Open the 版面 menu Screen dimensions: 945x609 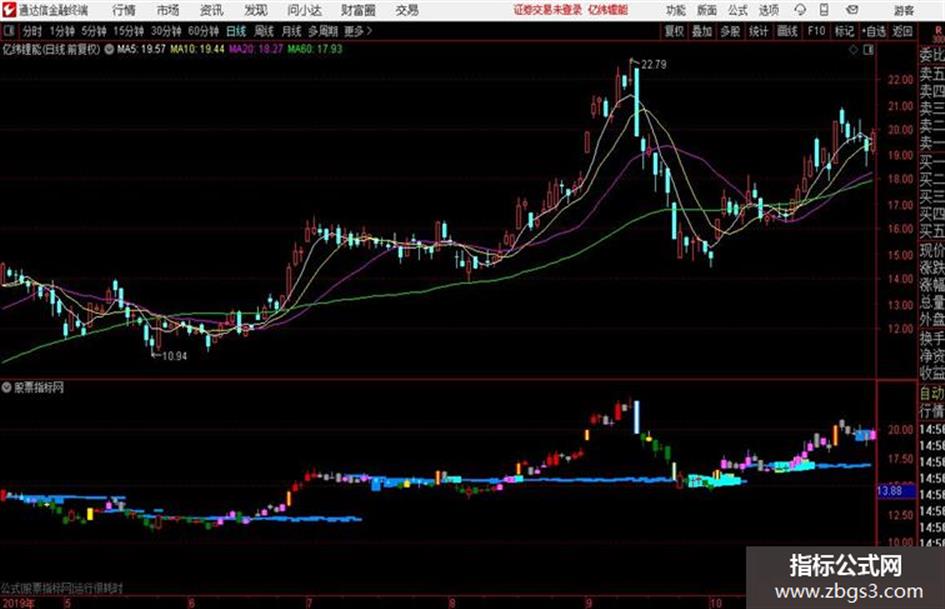[707, 10]
